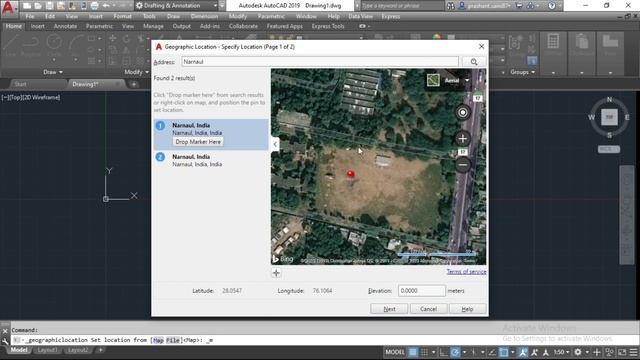Click the Annotation Monitor plus icon

pos(597,352)
